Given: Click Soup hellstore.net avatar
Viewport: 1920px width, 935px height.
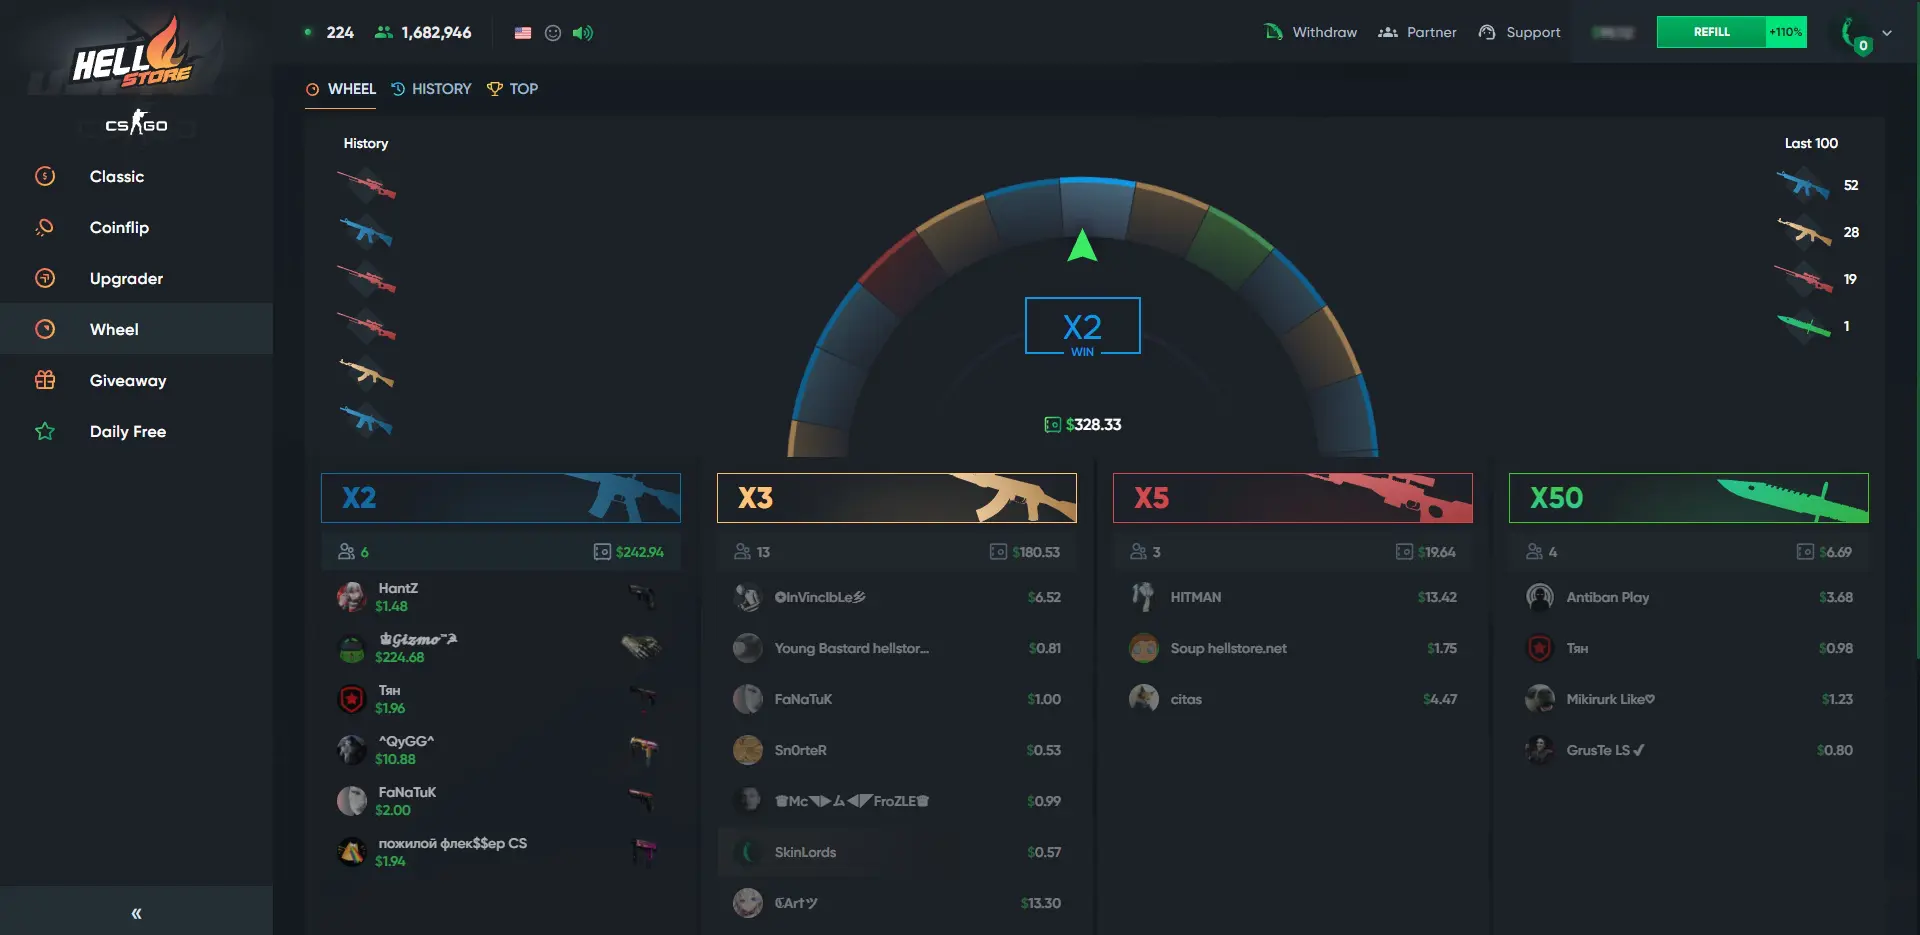Looking at the screenshot, I should (1144, 648).
